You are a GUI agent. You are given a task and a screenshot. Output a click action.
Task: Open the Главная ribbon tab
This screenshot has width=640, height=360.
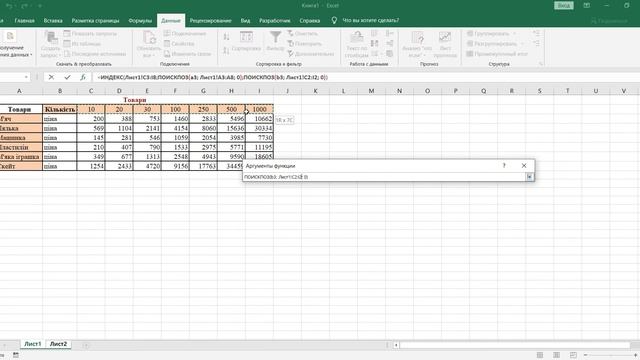coord(24,20)
